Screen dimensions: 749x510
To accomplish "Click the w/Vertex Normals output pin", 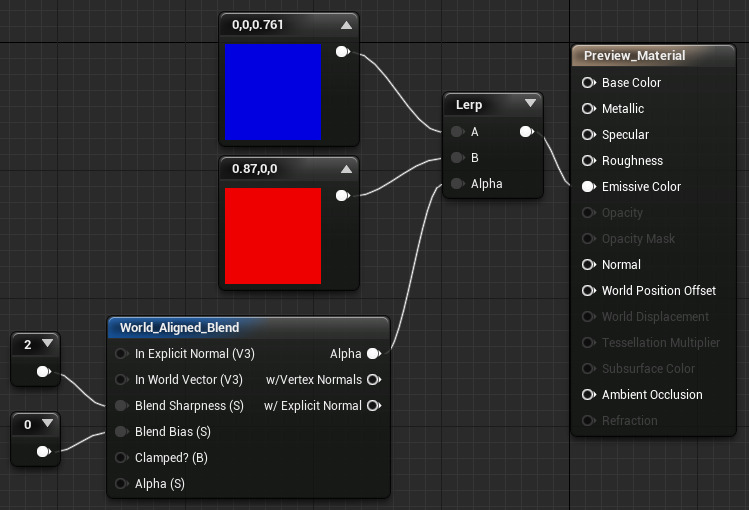I will [x=373, y=380].
